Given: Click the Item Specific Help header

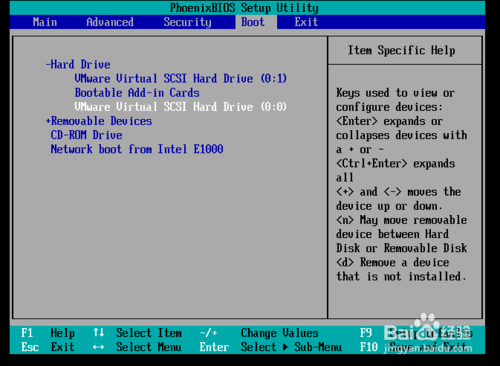Looking at the screenshot, I should [x=402, y=50].
